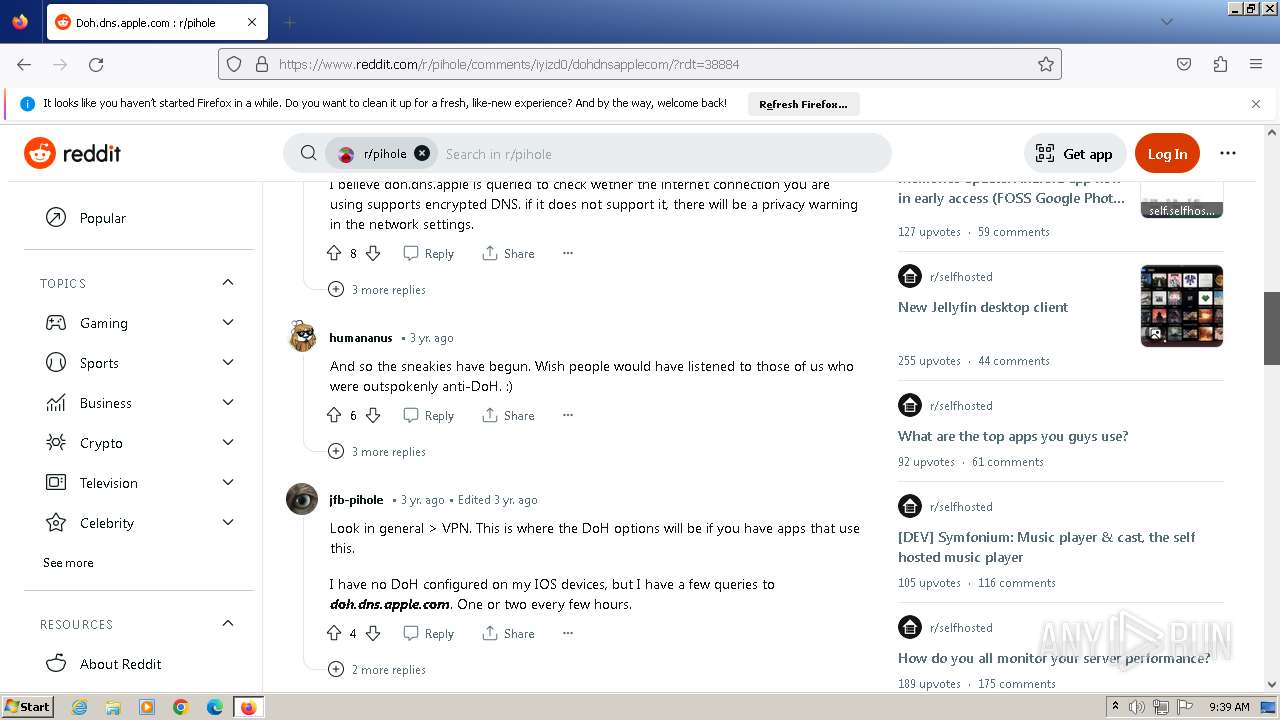Click the Firefox back arrow
The image size is (1280, 720).
24,64
